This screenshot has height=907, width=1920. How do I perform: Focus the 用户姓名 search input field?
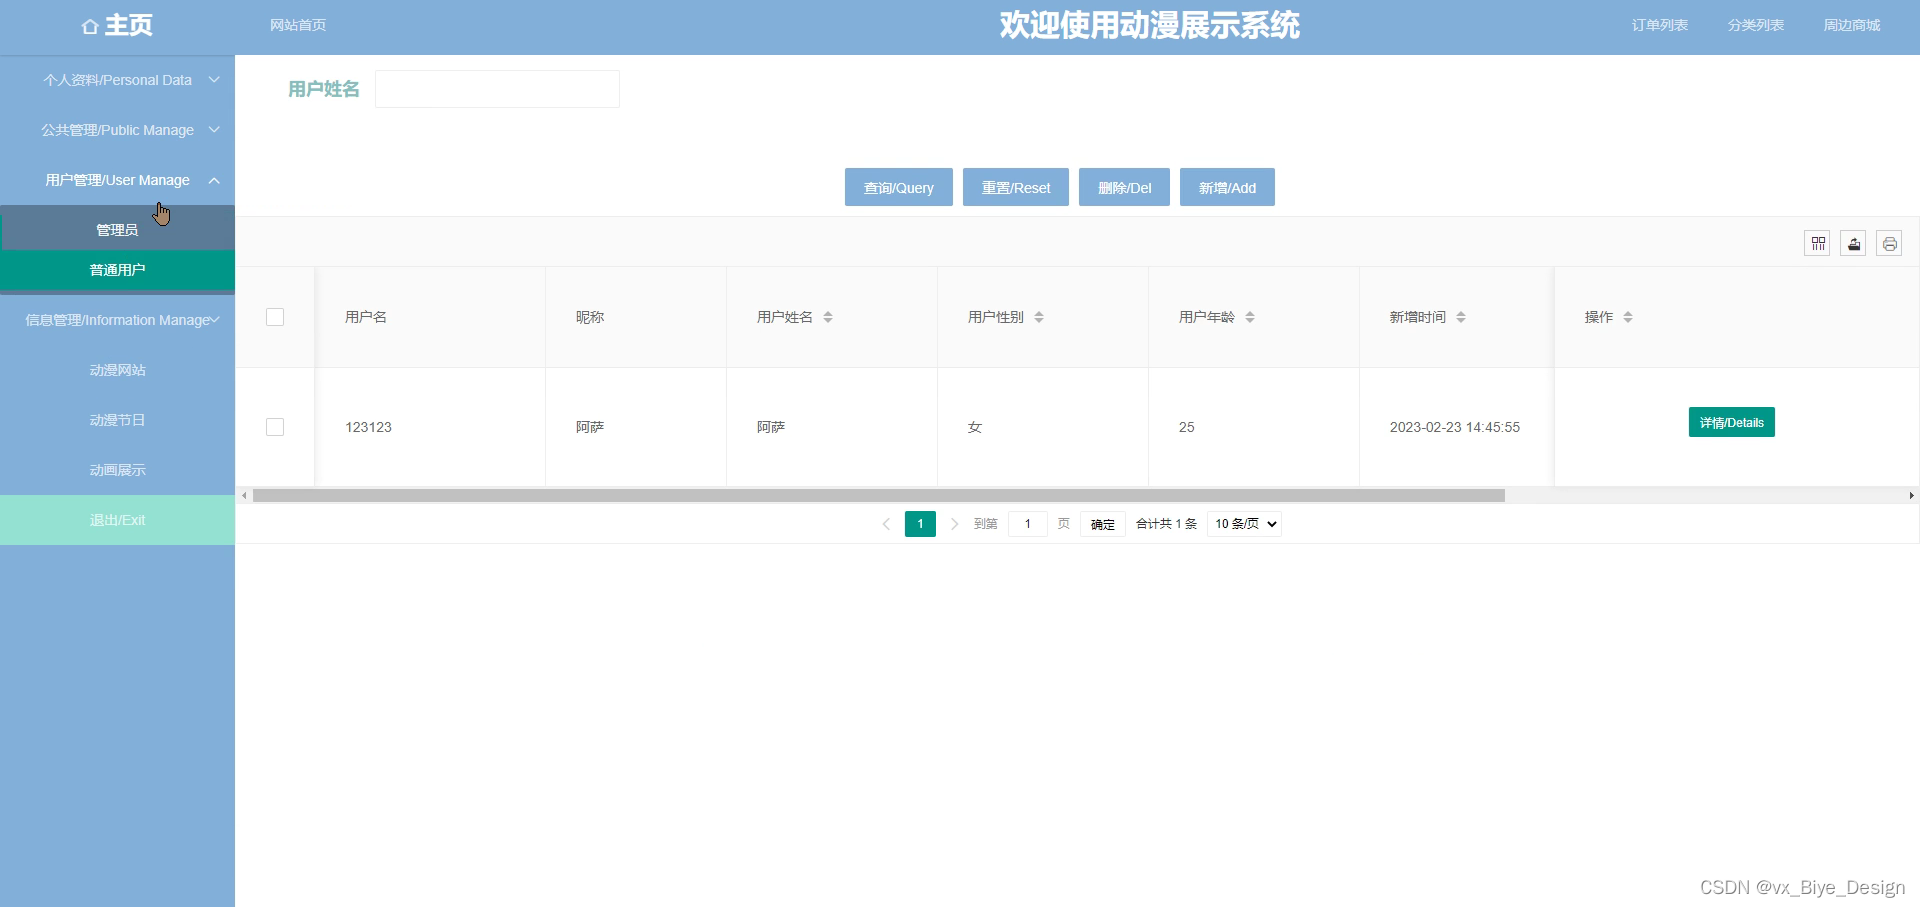[x=497, y=89]
